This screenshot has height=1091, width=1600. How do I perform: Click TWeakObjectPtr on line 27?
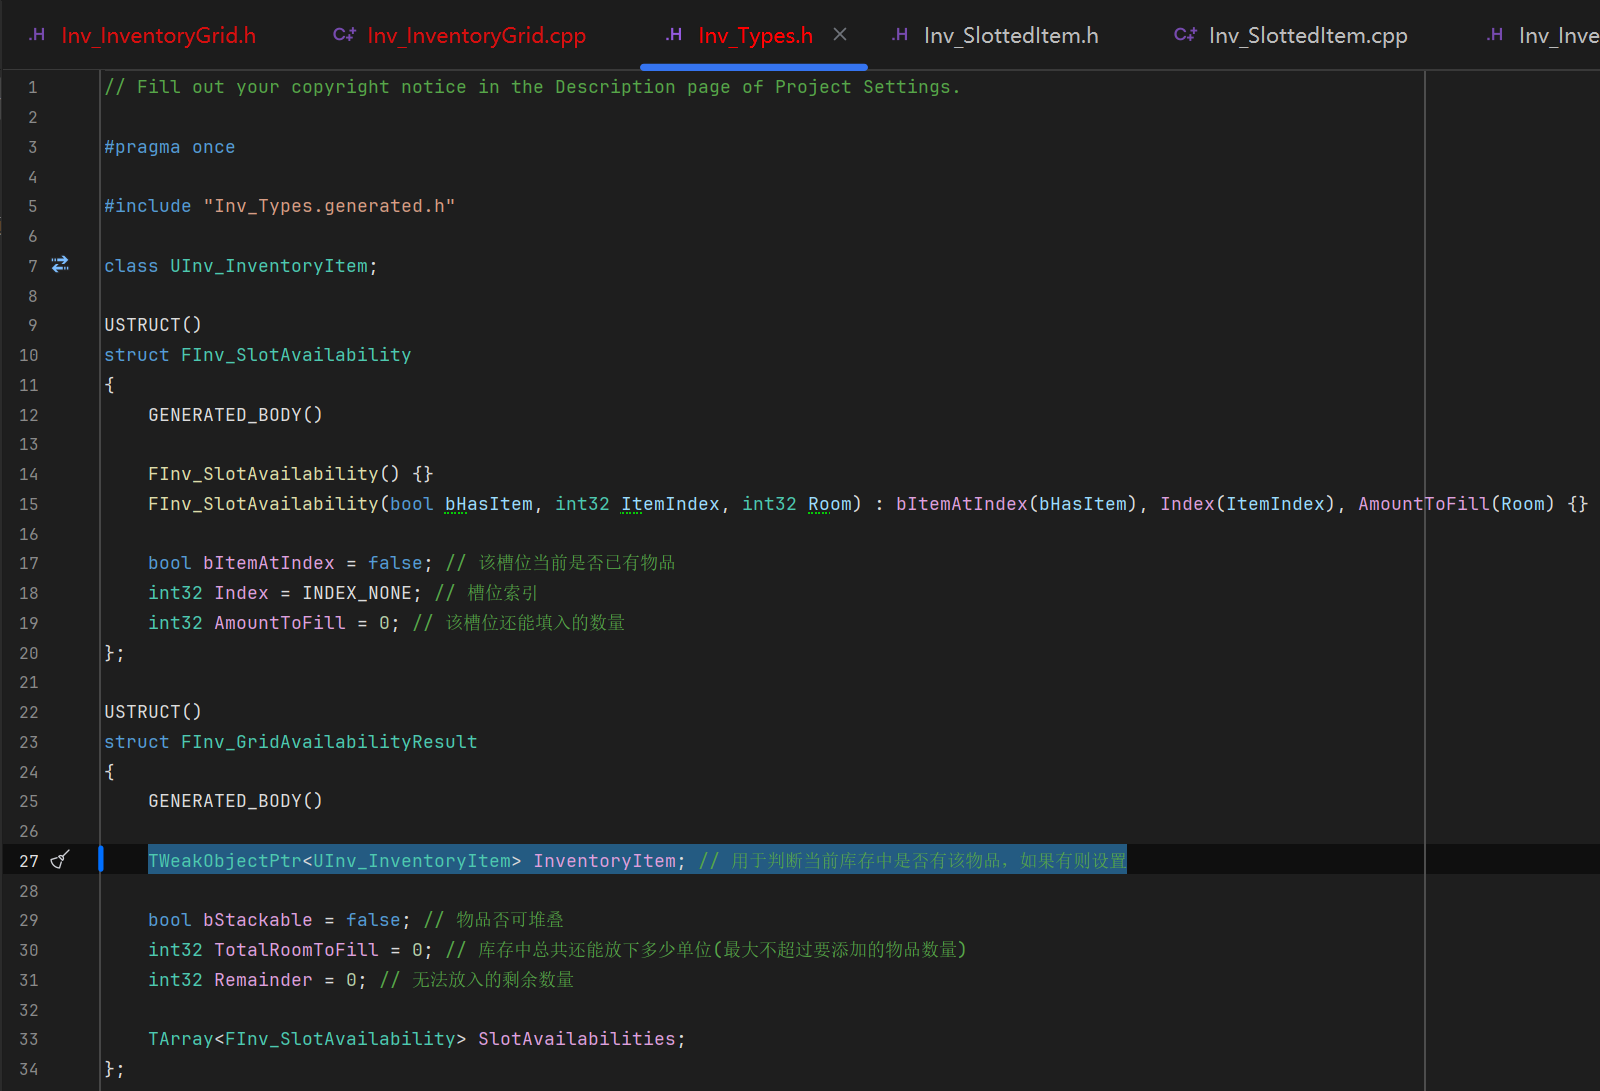pyautogui.click(x=225, y=861)
